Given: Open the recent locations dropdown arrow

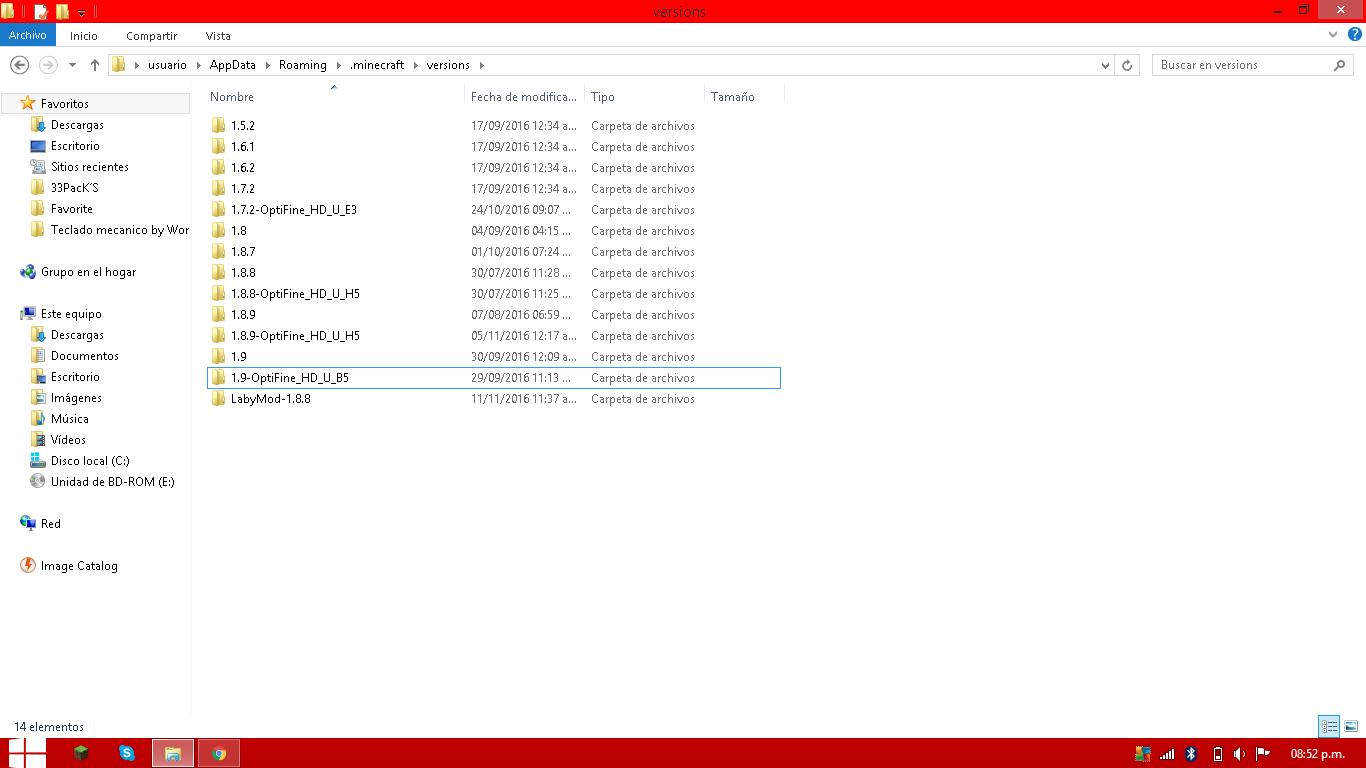Looking at the screenshot, I should [x=72, y=65].
